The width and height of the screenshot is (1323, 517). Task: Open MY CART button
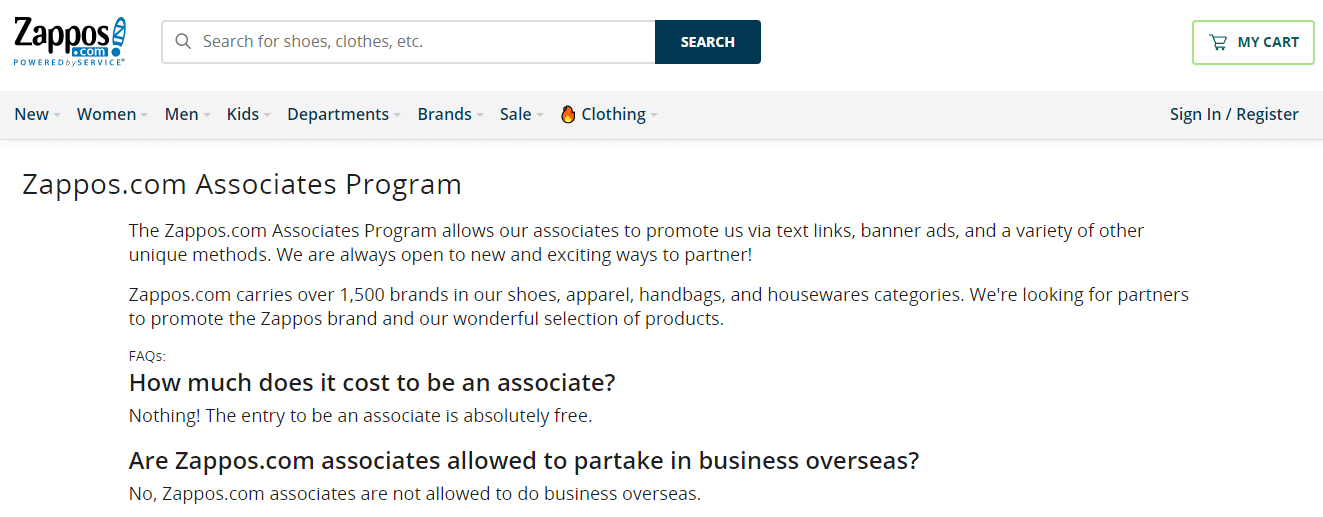pos(1253,42)
